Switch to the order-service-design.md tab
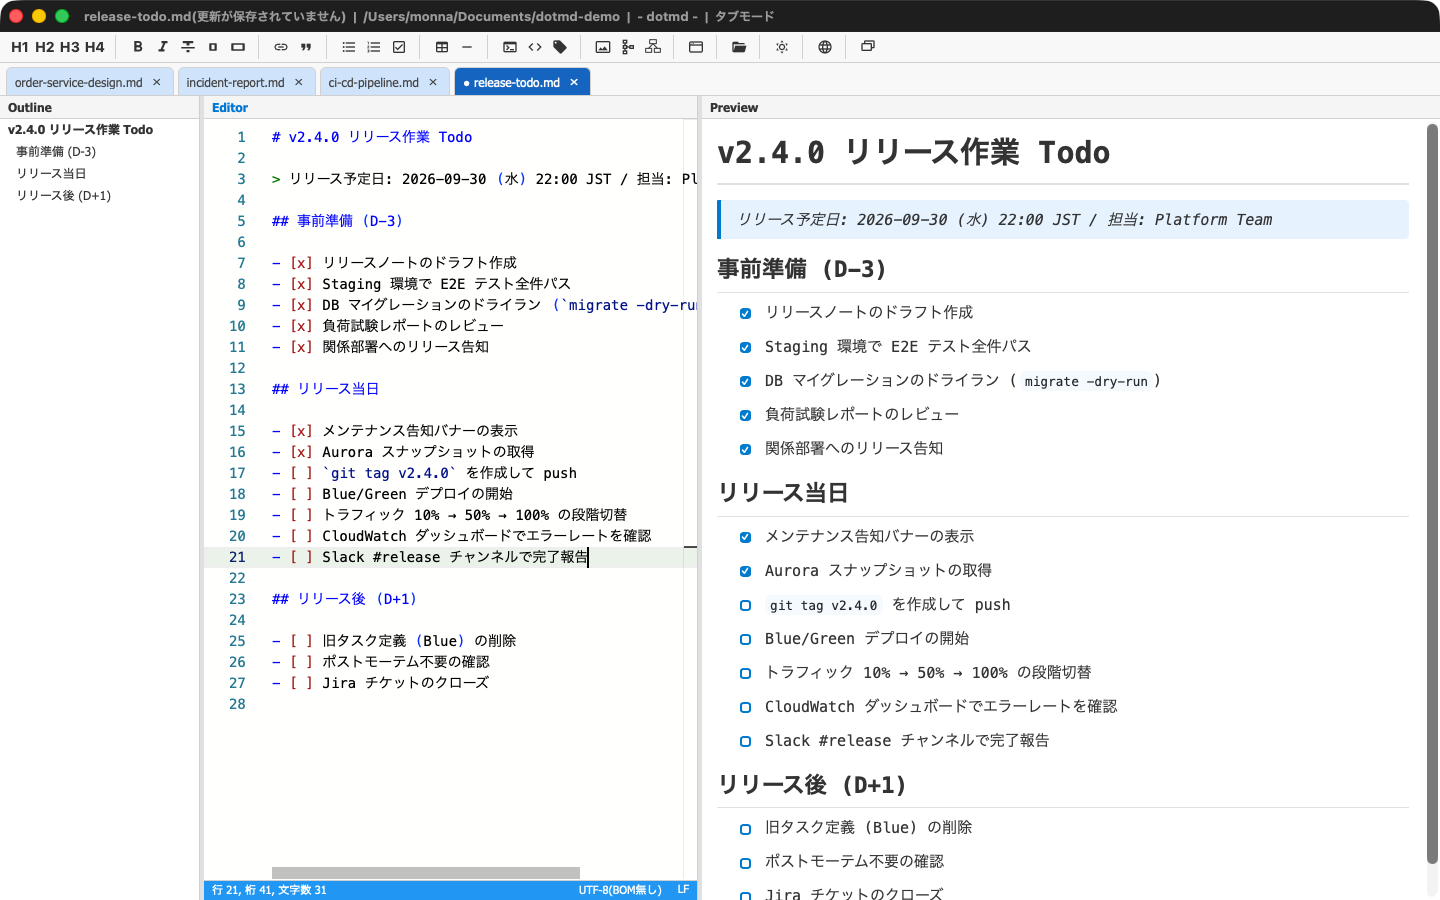 tap(79, 82)
